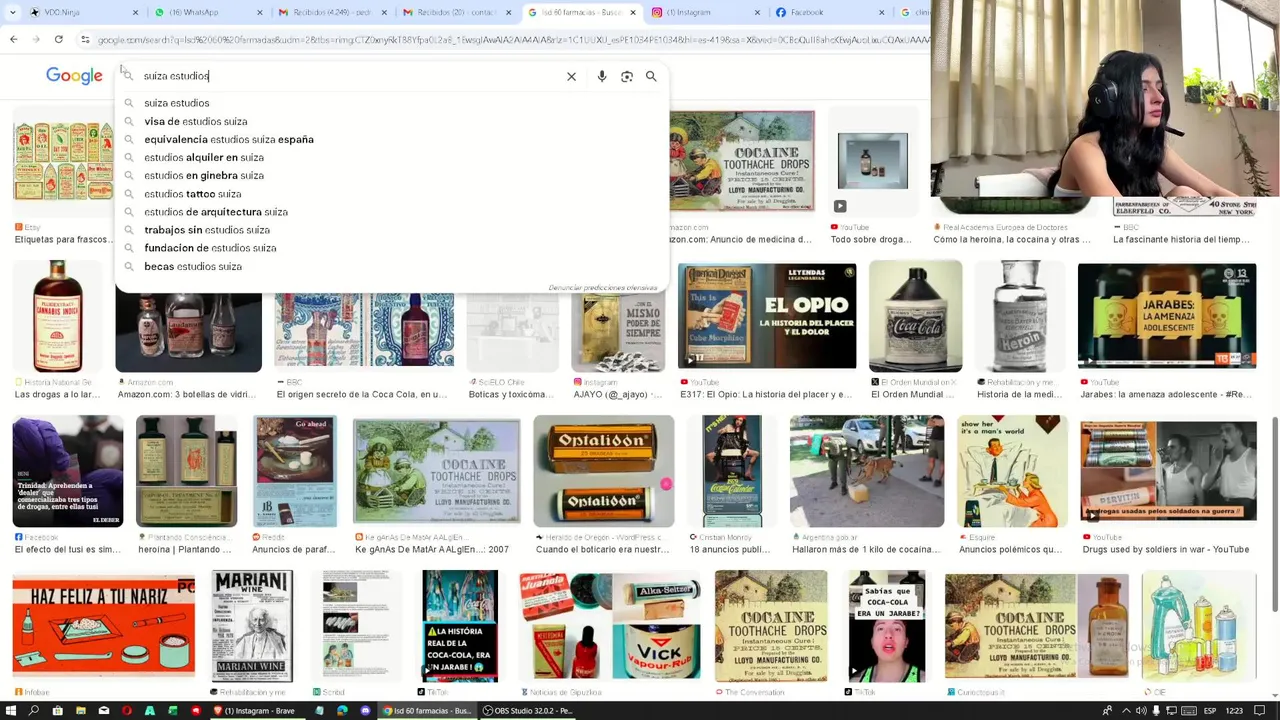Open the Optalidón tins image result

click(x=604, y=471)
